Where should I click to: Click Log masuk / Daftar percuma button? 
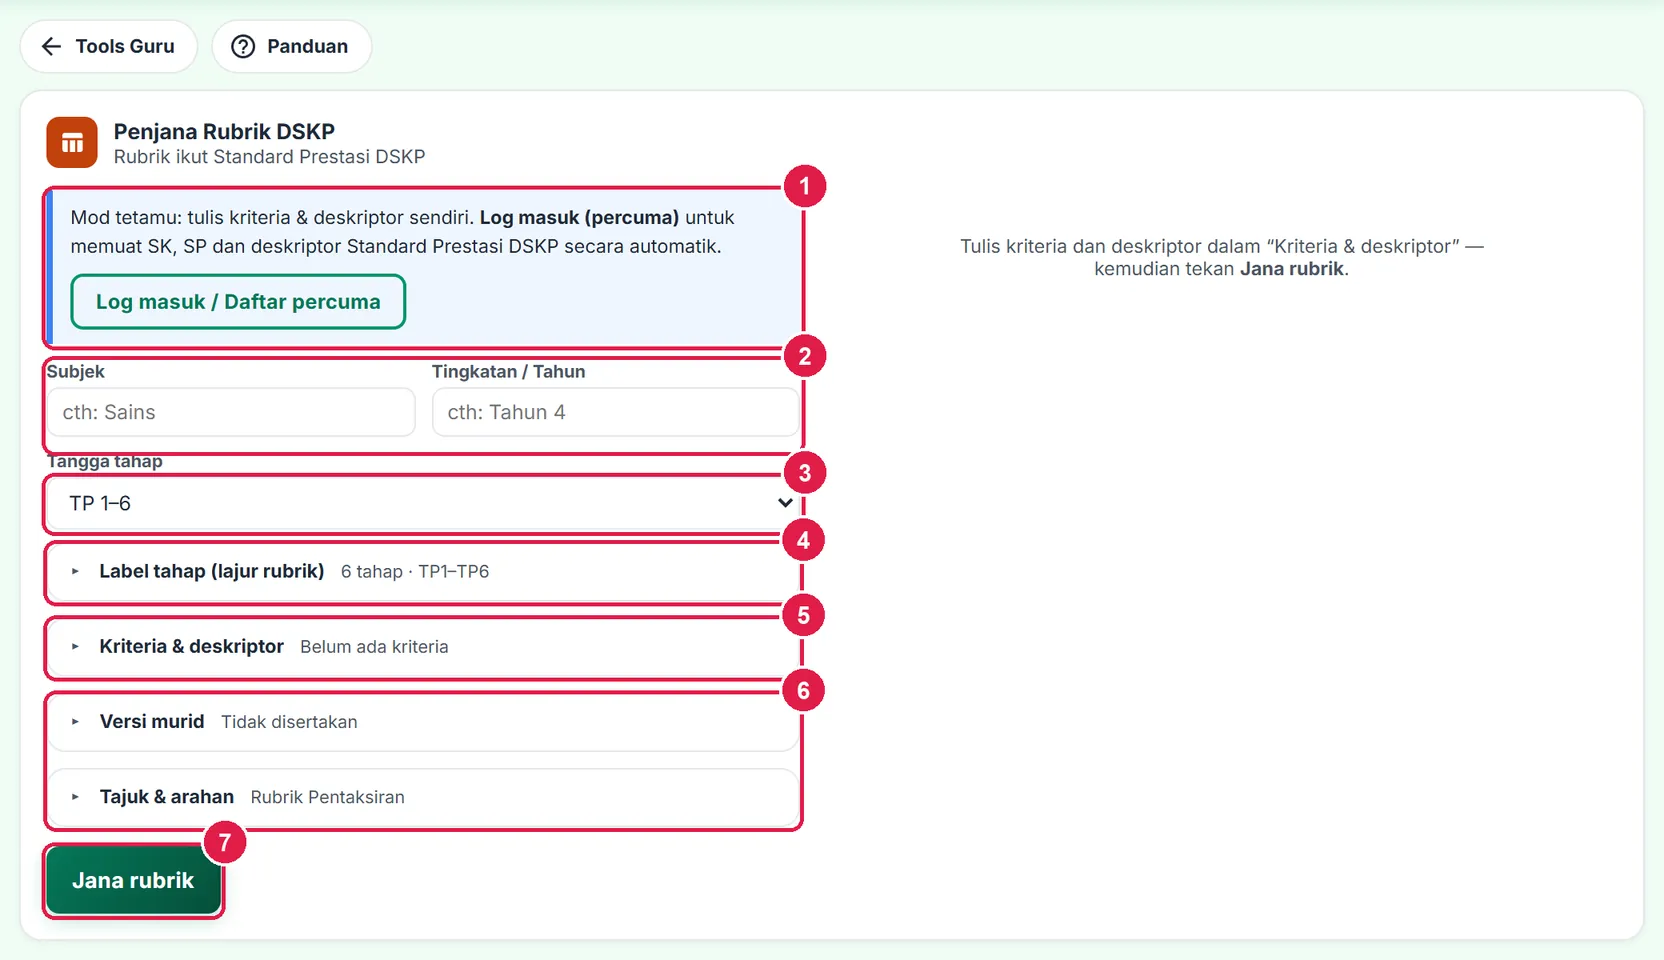coord(238,302)
